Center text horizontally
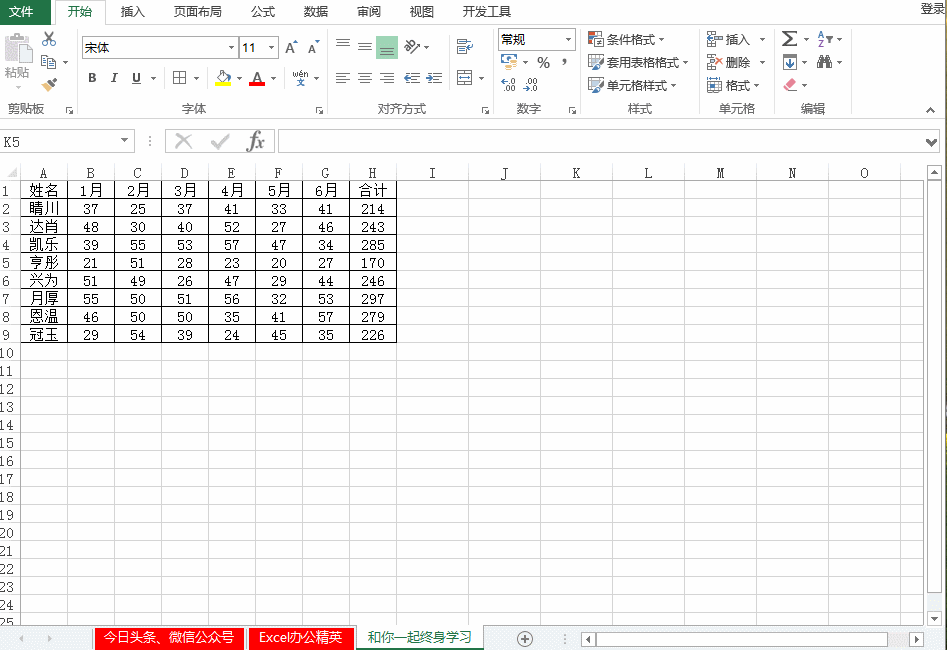Viewport: 947px width, 650px height. click(365, 78)
